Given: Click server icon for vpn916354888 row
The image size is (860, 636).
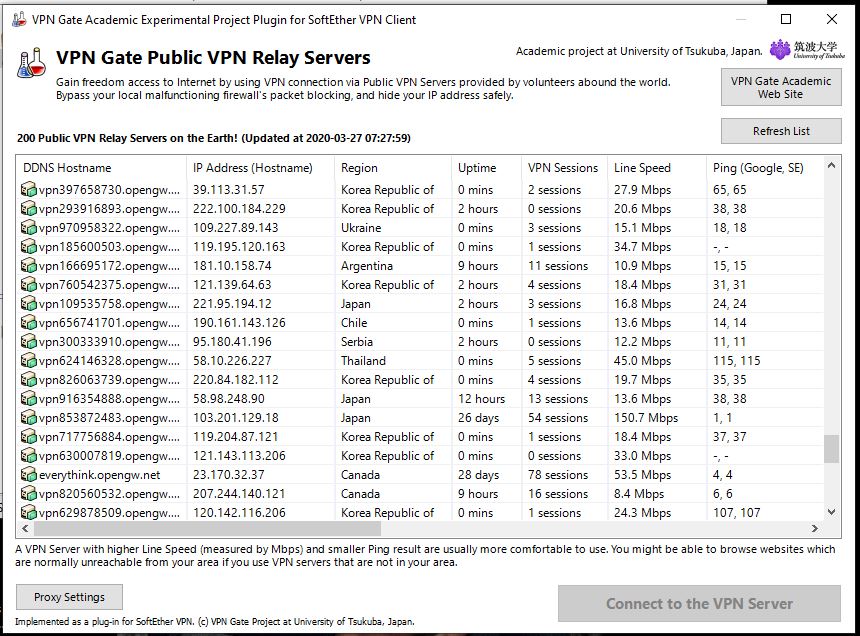Looking at the screenshot, I should pyautogui.click(x=29, y=399).
